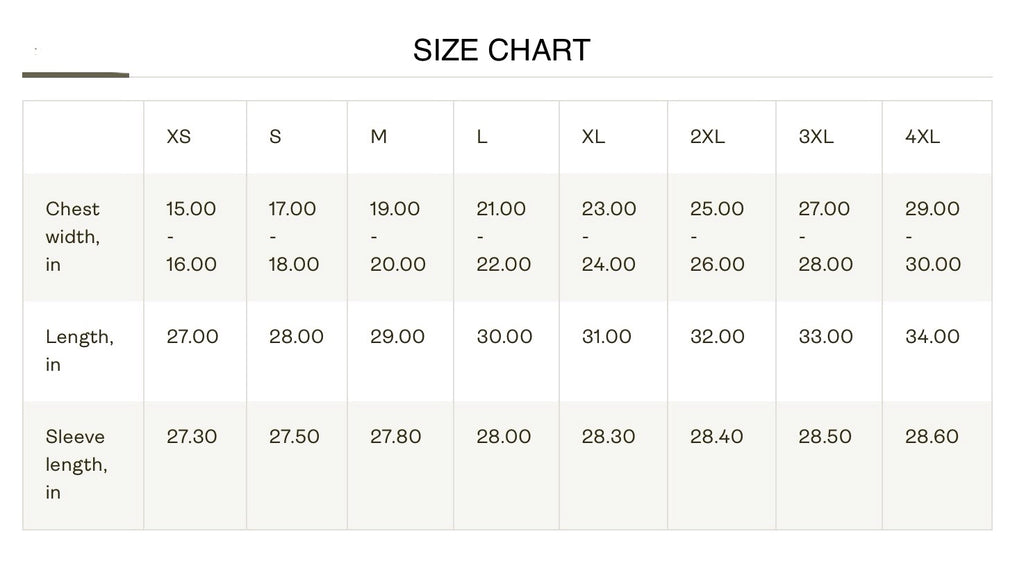1024x568 pixels.
Task: Select the 4XL size column header
Action: (x=922, y=137)
